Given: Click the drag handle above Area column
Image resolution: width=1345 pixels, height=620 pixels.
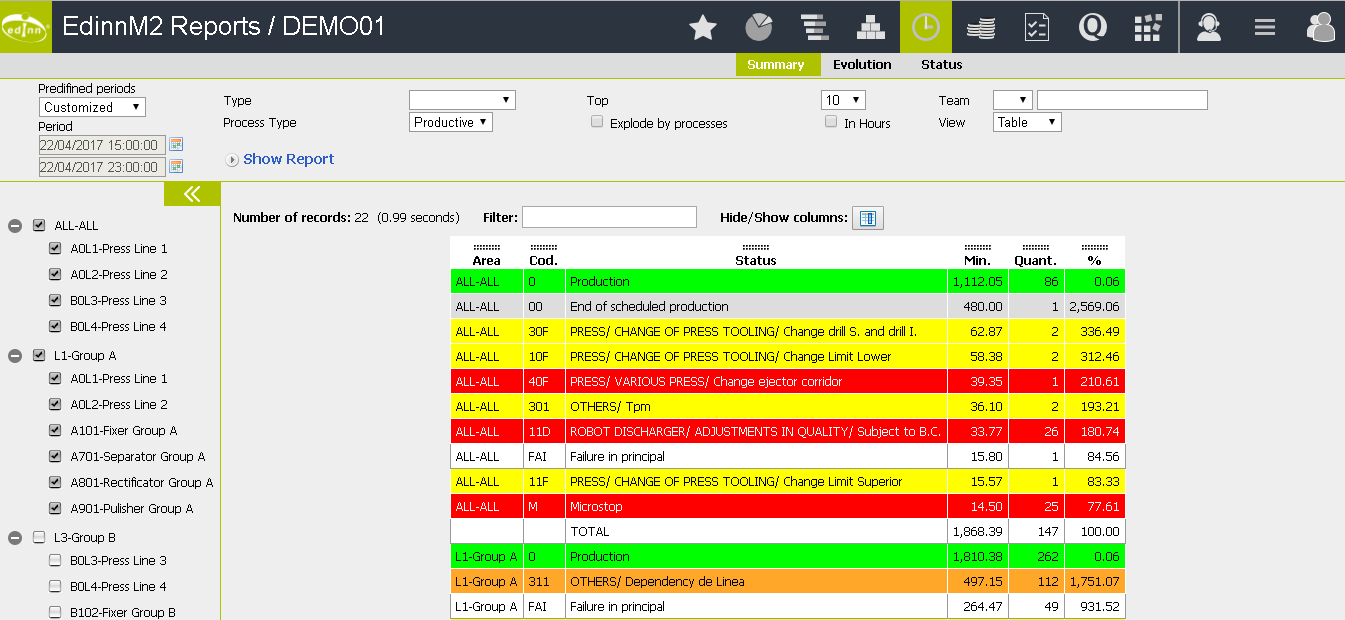Looking at the screenshot, I should tap(486, 247).
